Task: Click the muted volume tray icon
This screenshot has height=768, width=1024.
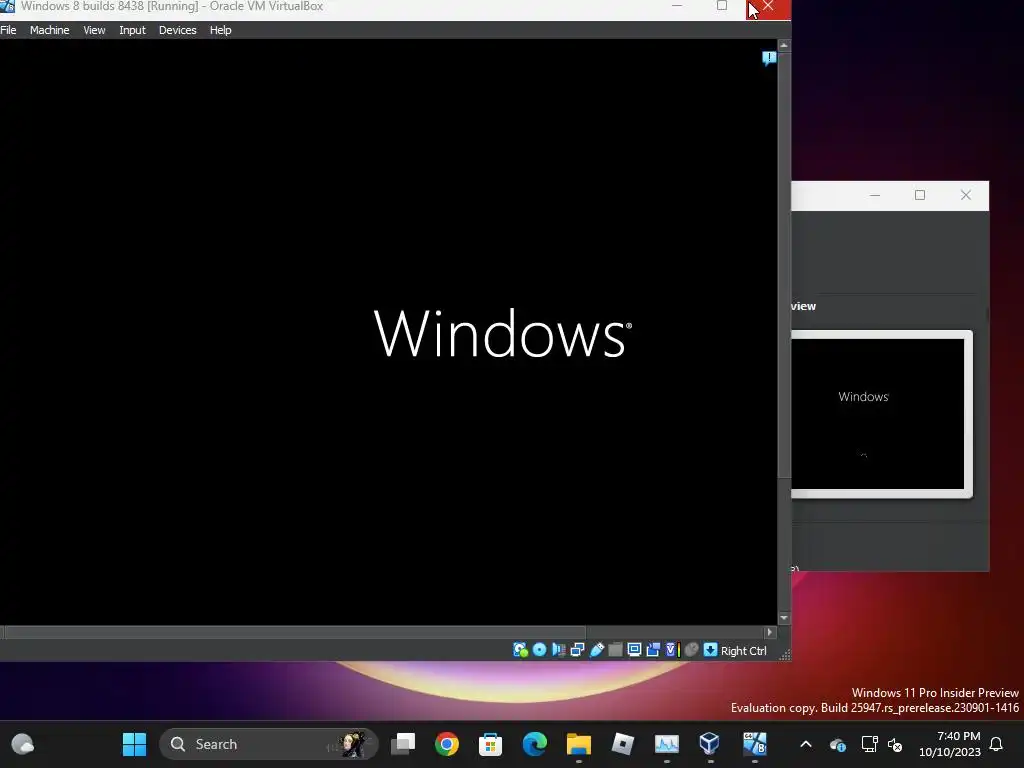Action: pos(895,744)
